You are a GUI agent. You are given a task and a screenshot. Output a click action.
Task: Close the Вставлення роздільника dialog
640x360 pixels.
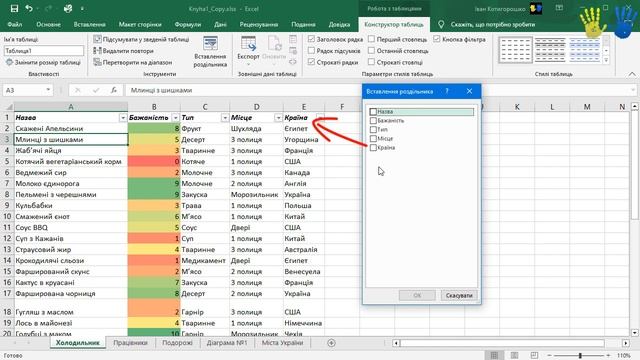[x=469, y=91]
